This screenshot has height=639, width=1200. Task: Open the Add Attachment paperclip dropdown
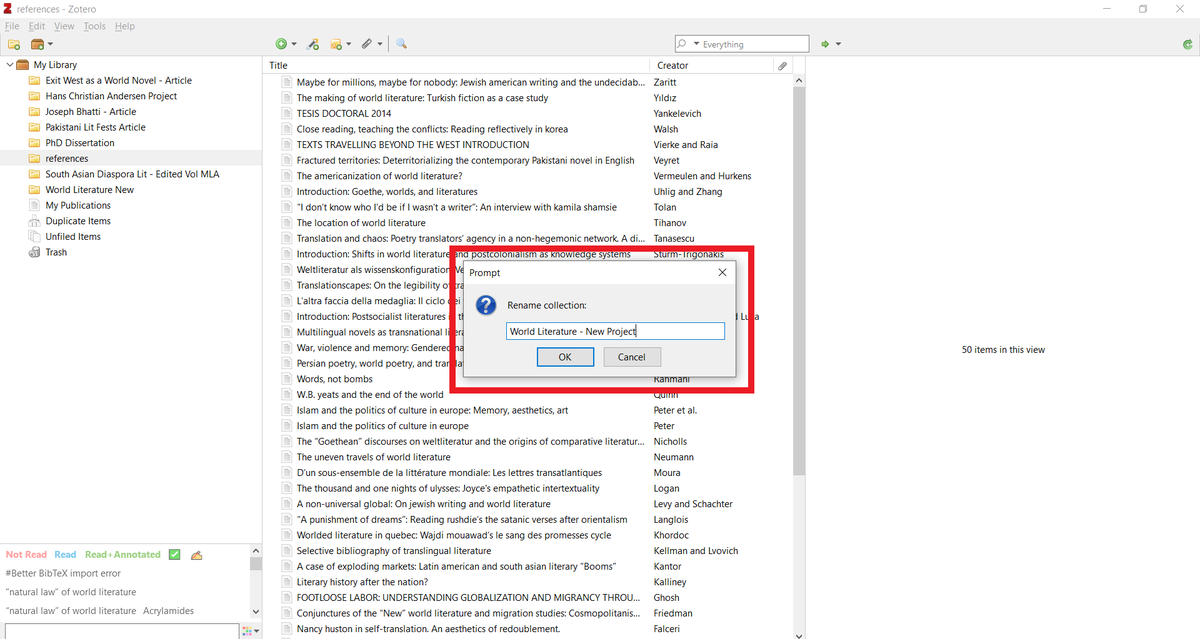click(372, 44)
